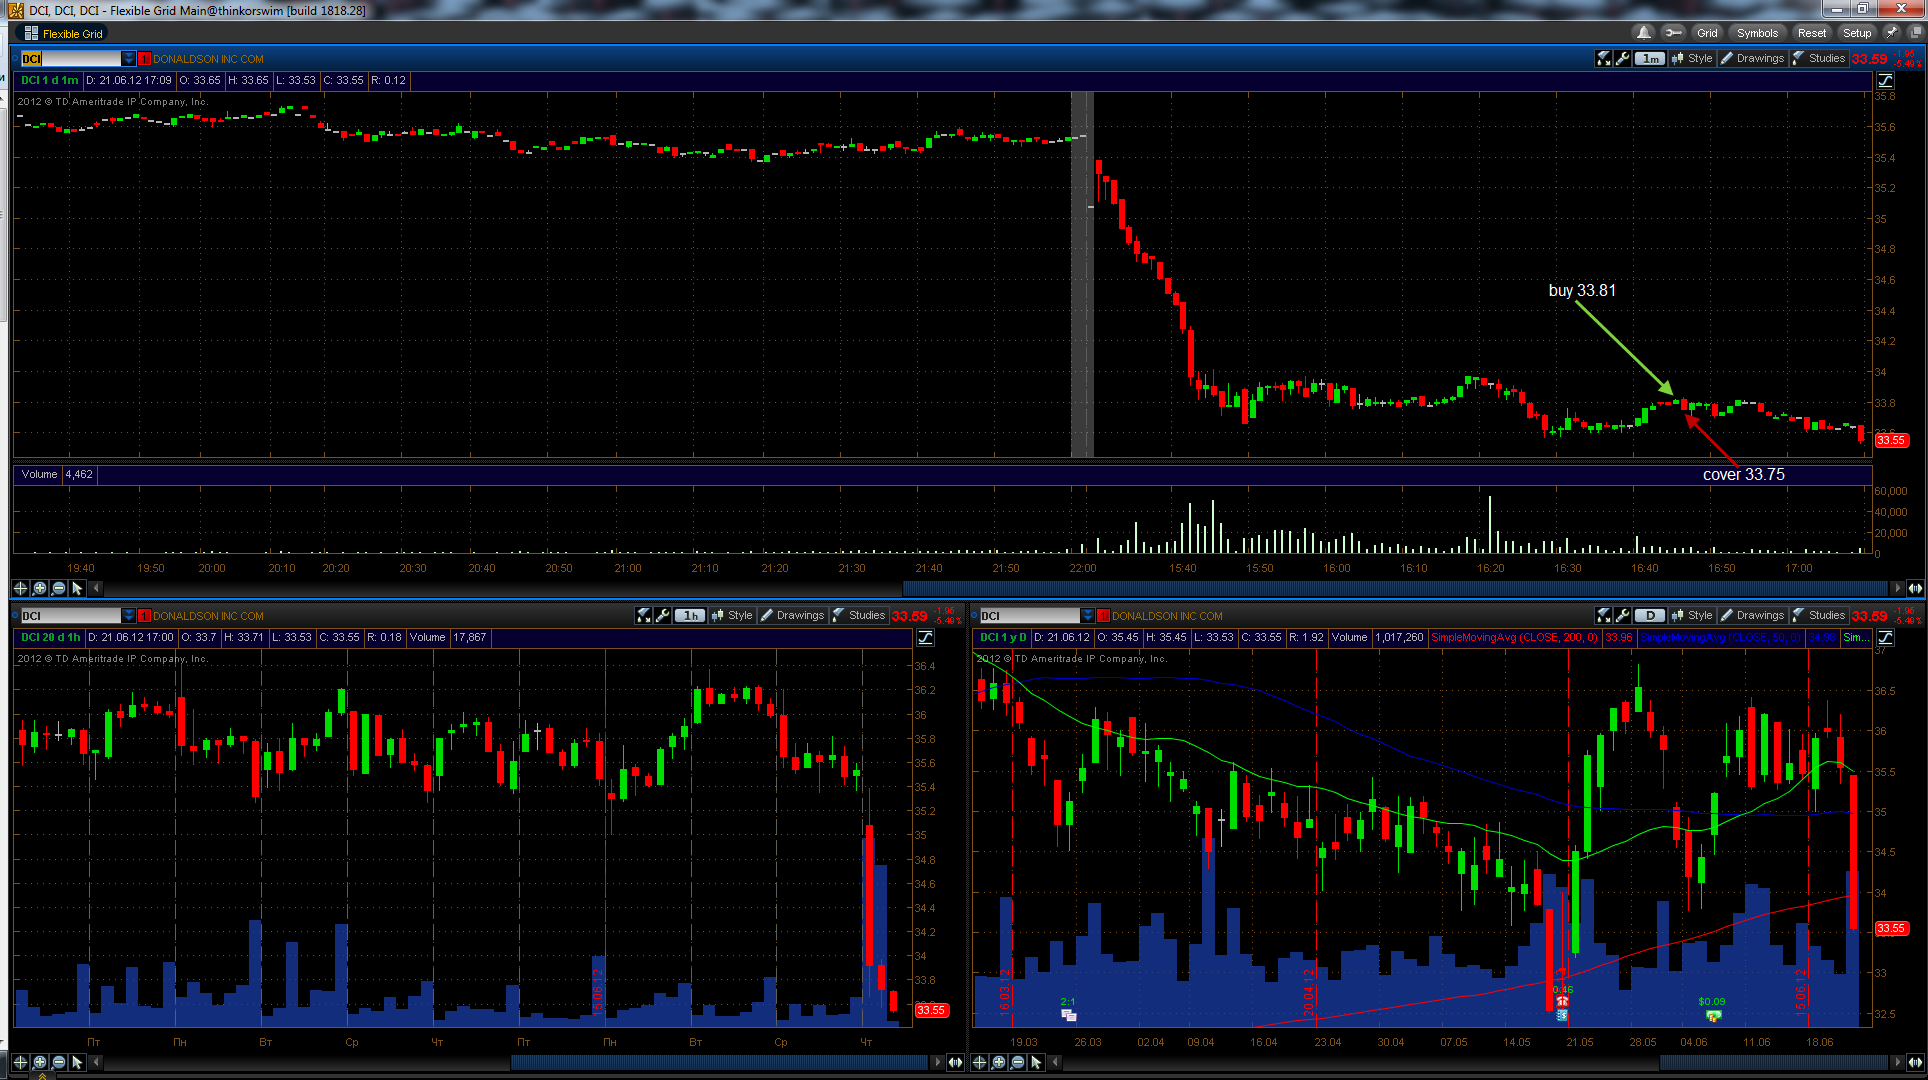
Task: Click the top chart horizontal scrollbar thumb
Action: (x=1395, y=588)
